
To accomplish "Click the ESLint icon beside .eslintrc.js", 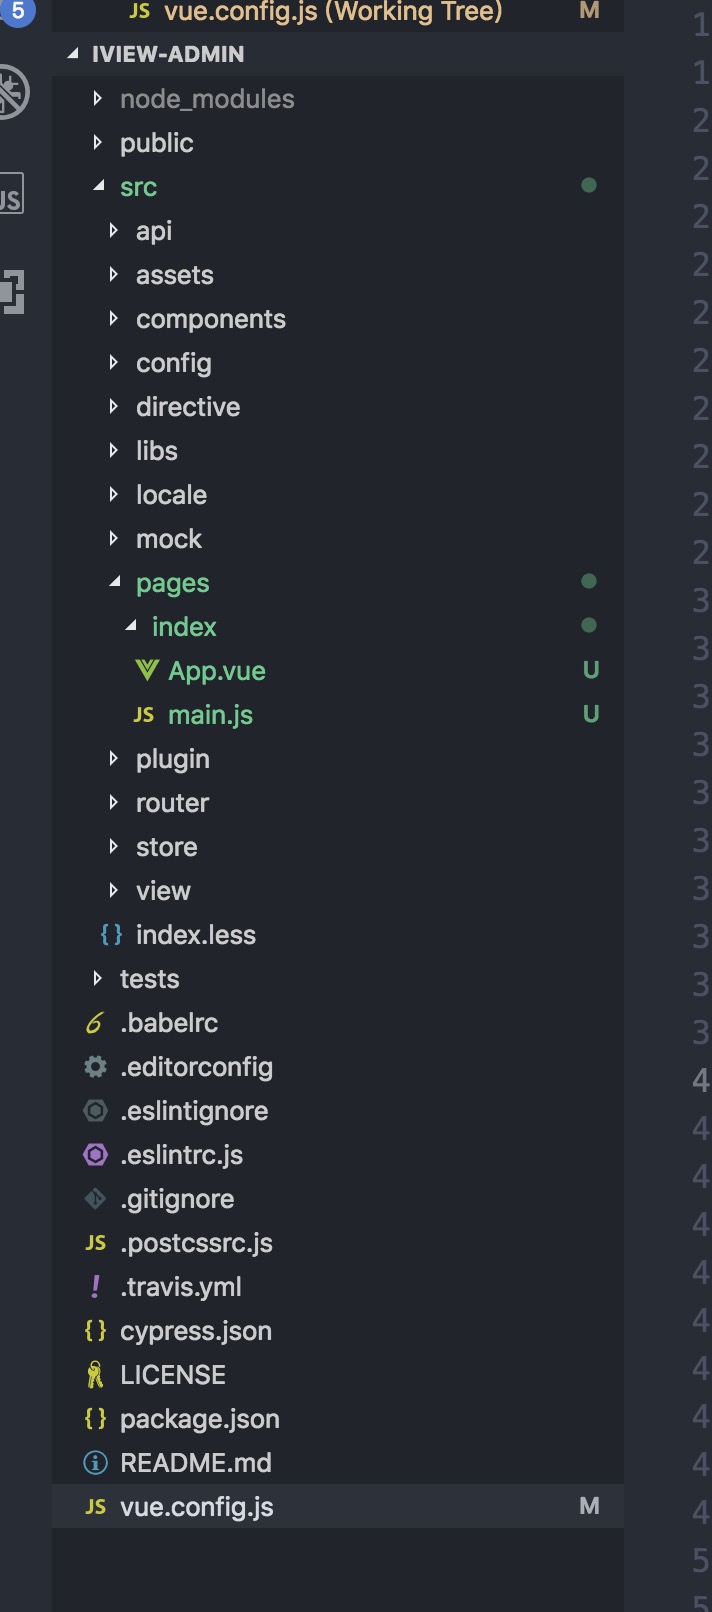I will coord(95,1155).
